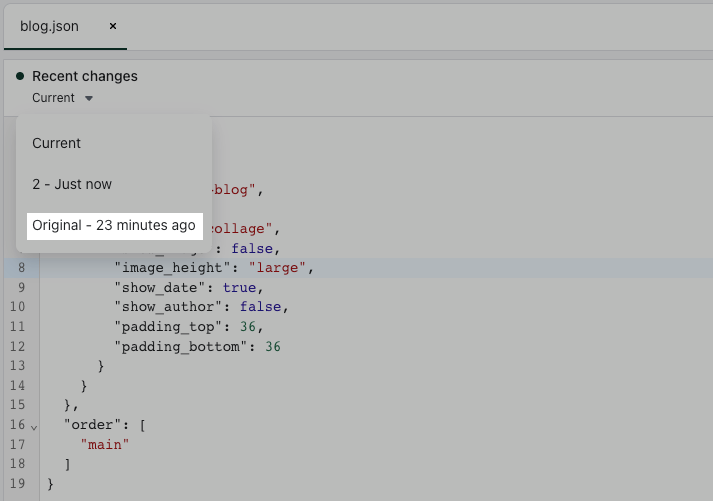Restore Original - 23 minutes ago version
Screen dimensions: 713x501
click(114, 225)
